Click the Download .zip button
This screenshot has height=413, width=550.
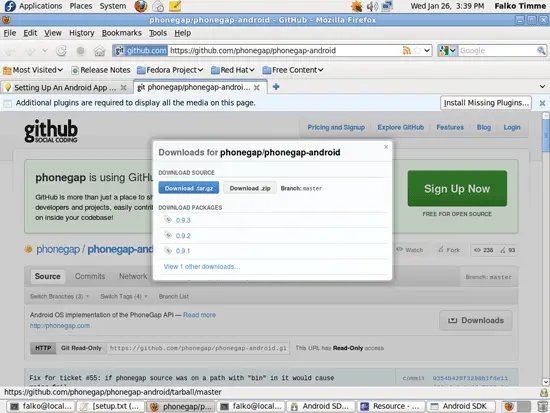click(250, 188)
